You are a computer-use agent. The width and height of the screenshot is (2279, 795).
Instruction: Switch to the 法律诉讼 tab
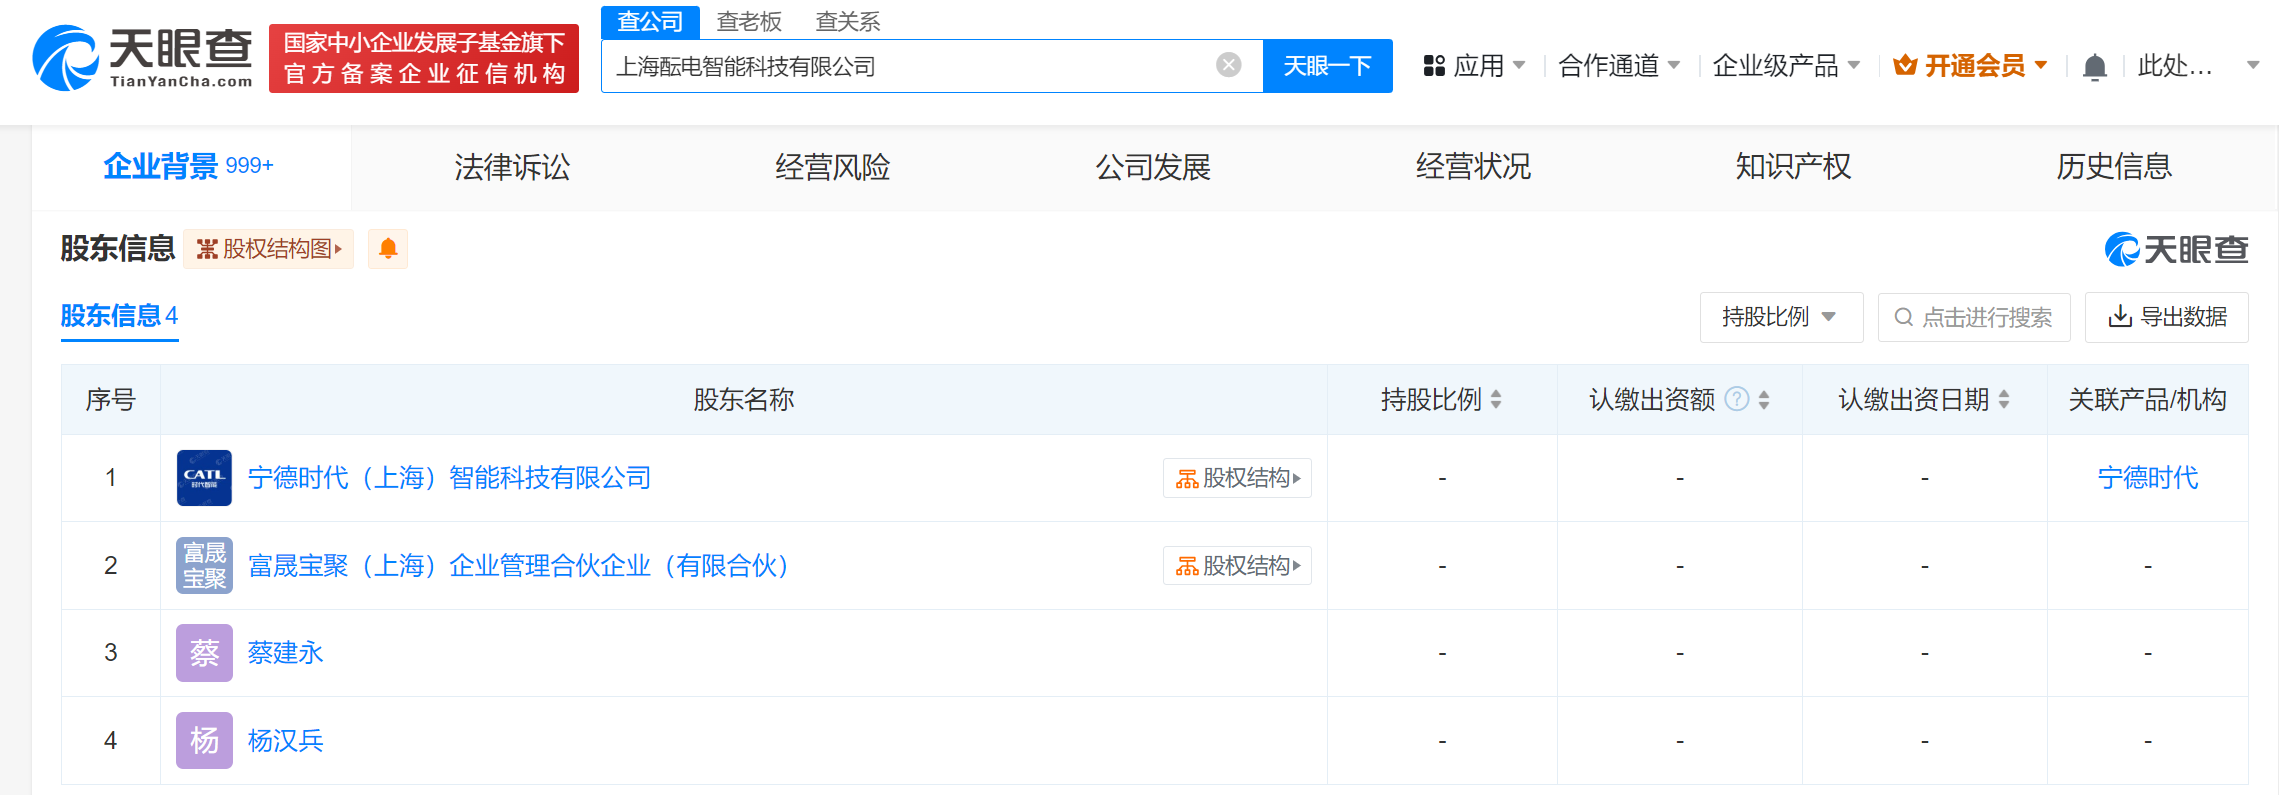click(x=512, y=167)
